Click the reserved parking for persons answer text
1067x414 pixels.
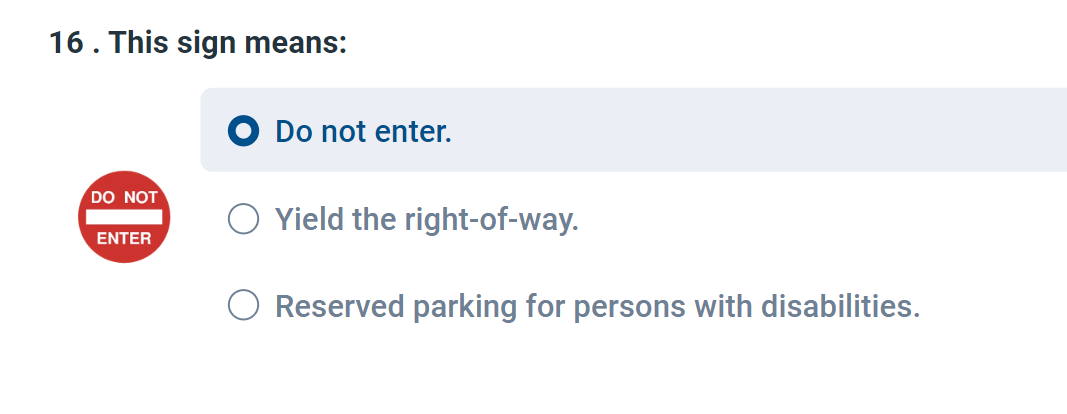(597, 306)
